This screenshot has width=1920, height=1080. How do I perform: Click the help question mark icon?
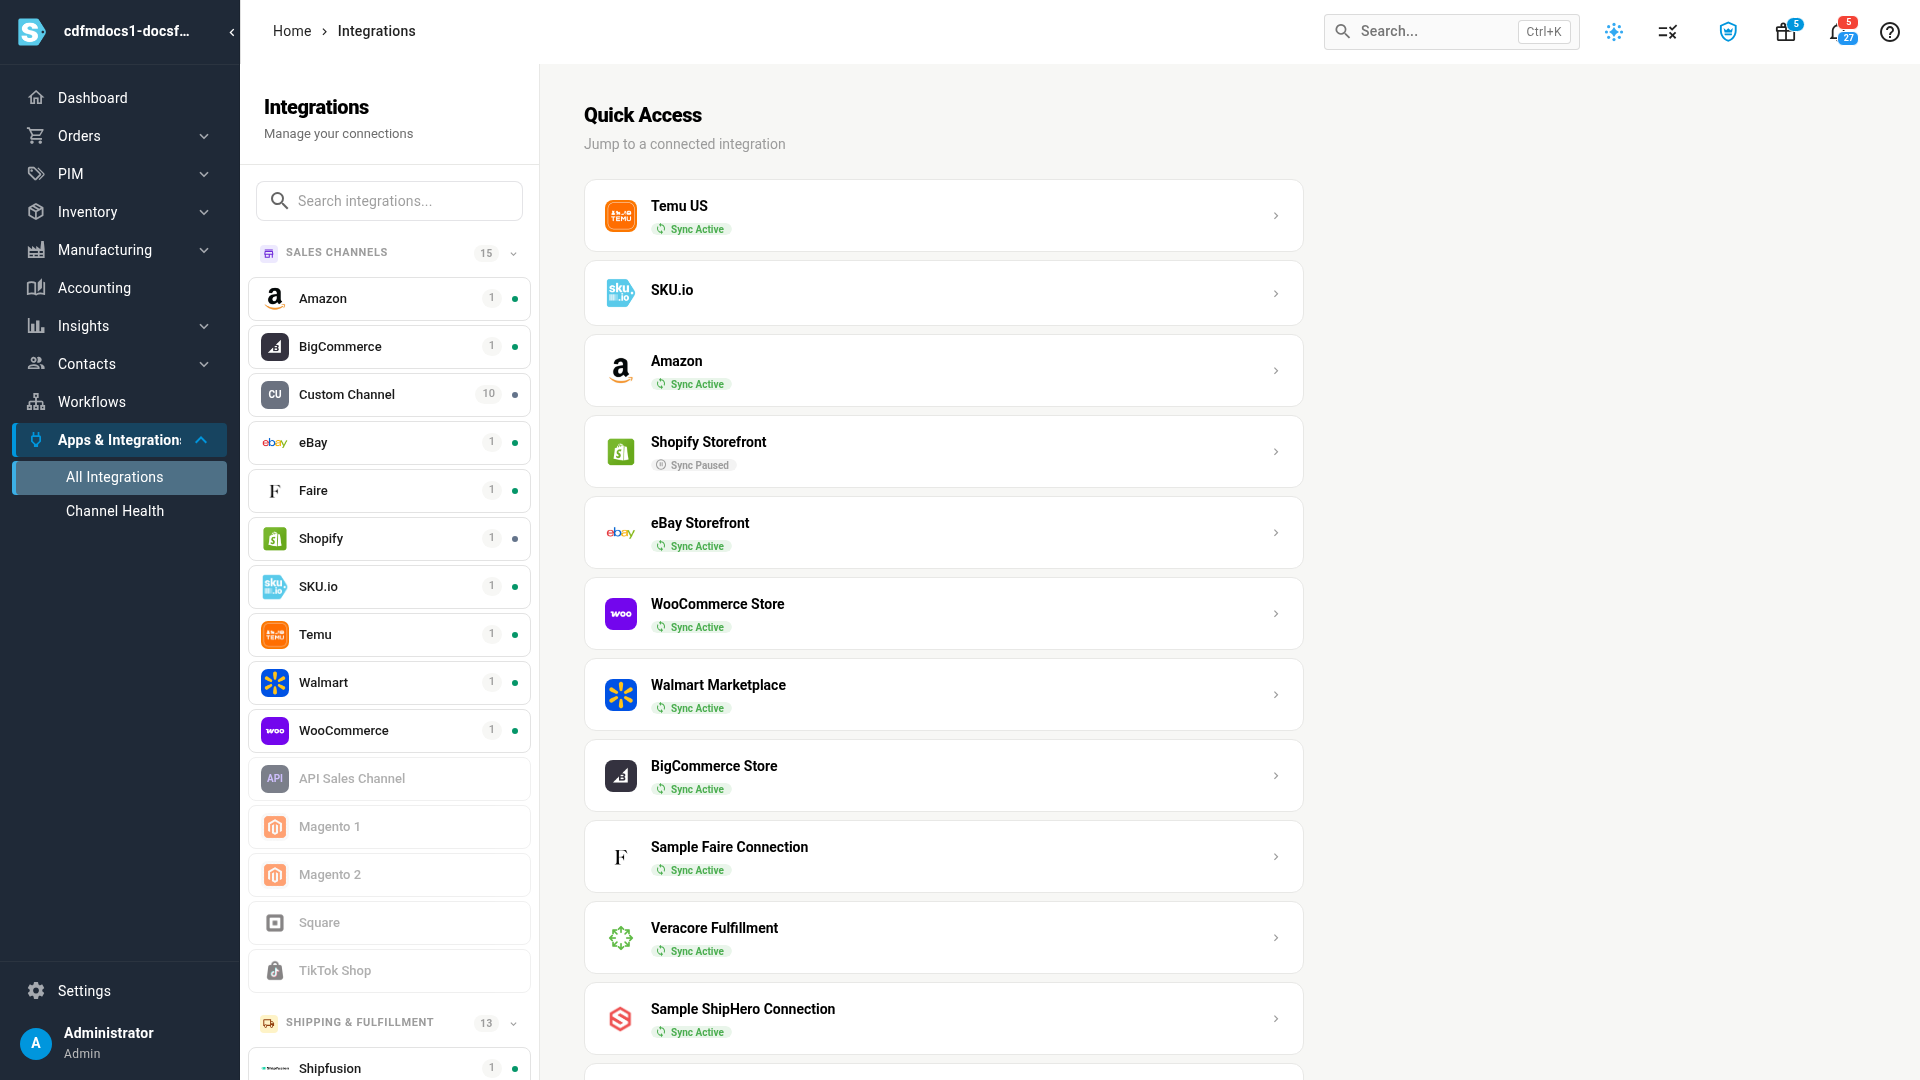tap(1890, 32)
